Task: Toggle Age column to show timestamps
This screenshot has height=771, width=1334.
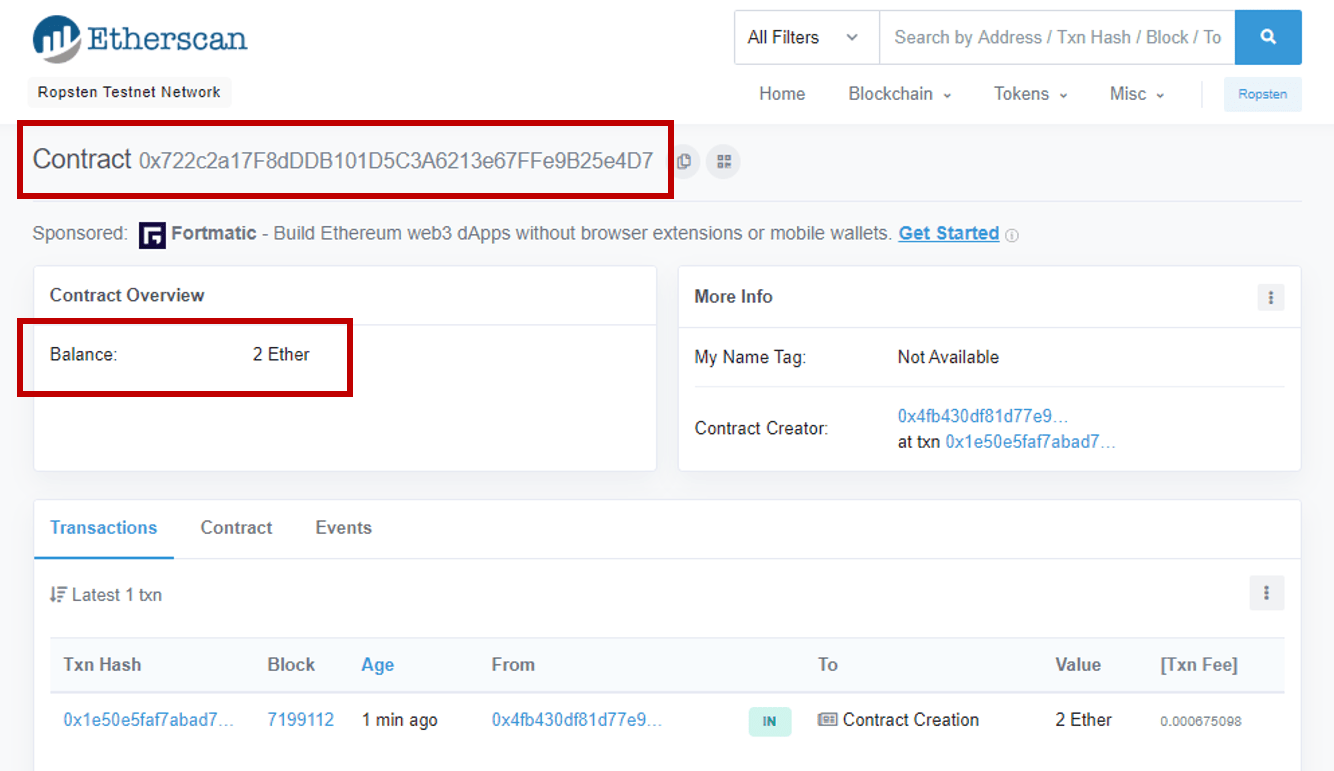Action: [x=378, y=664]
